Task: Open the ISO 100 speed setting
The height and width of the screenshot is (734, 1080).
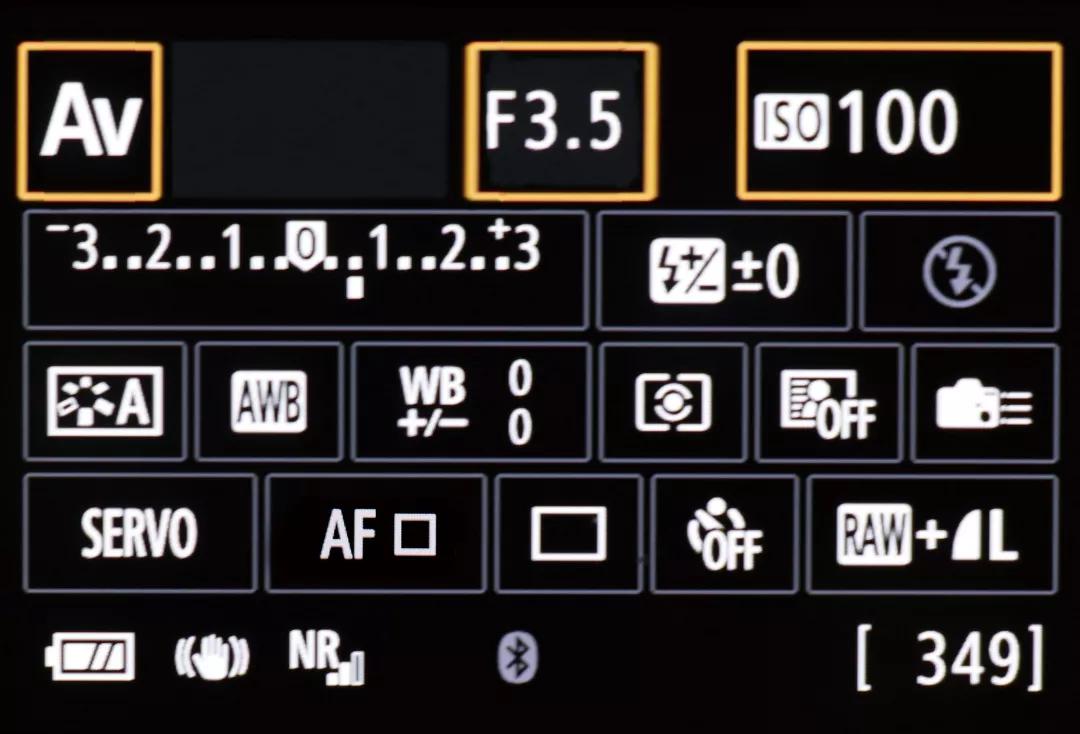Action: [899, 121]
